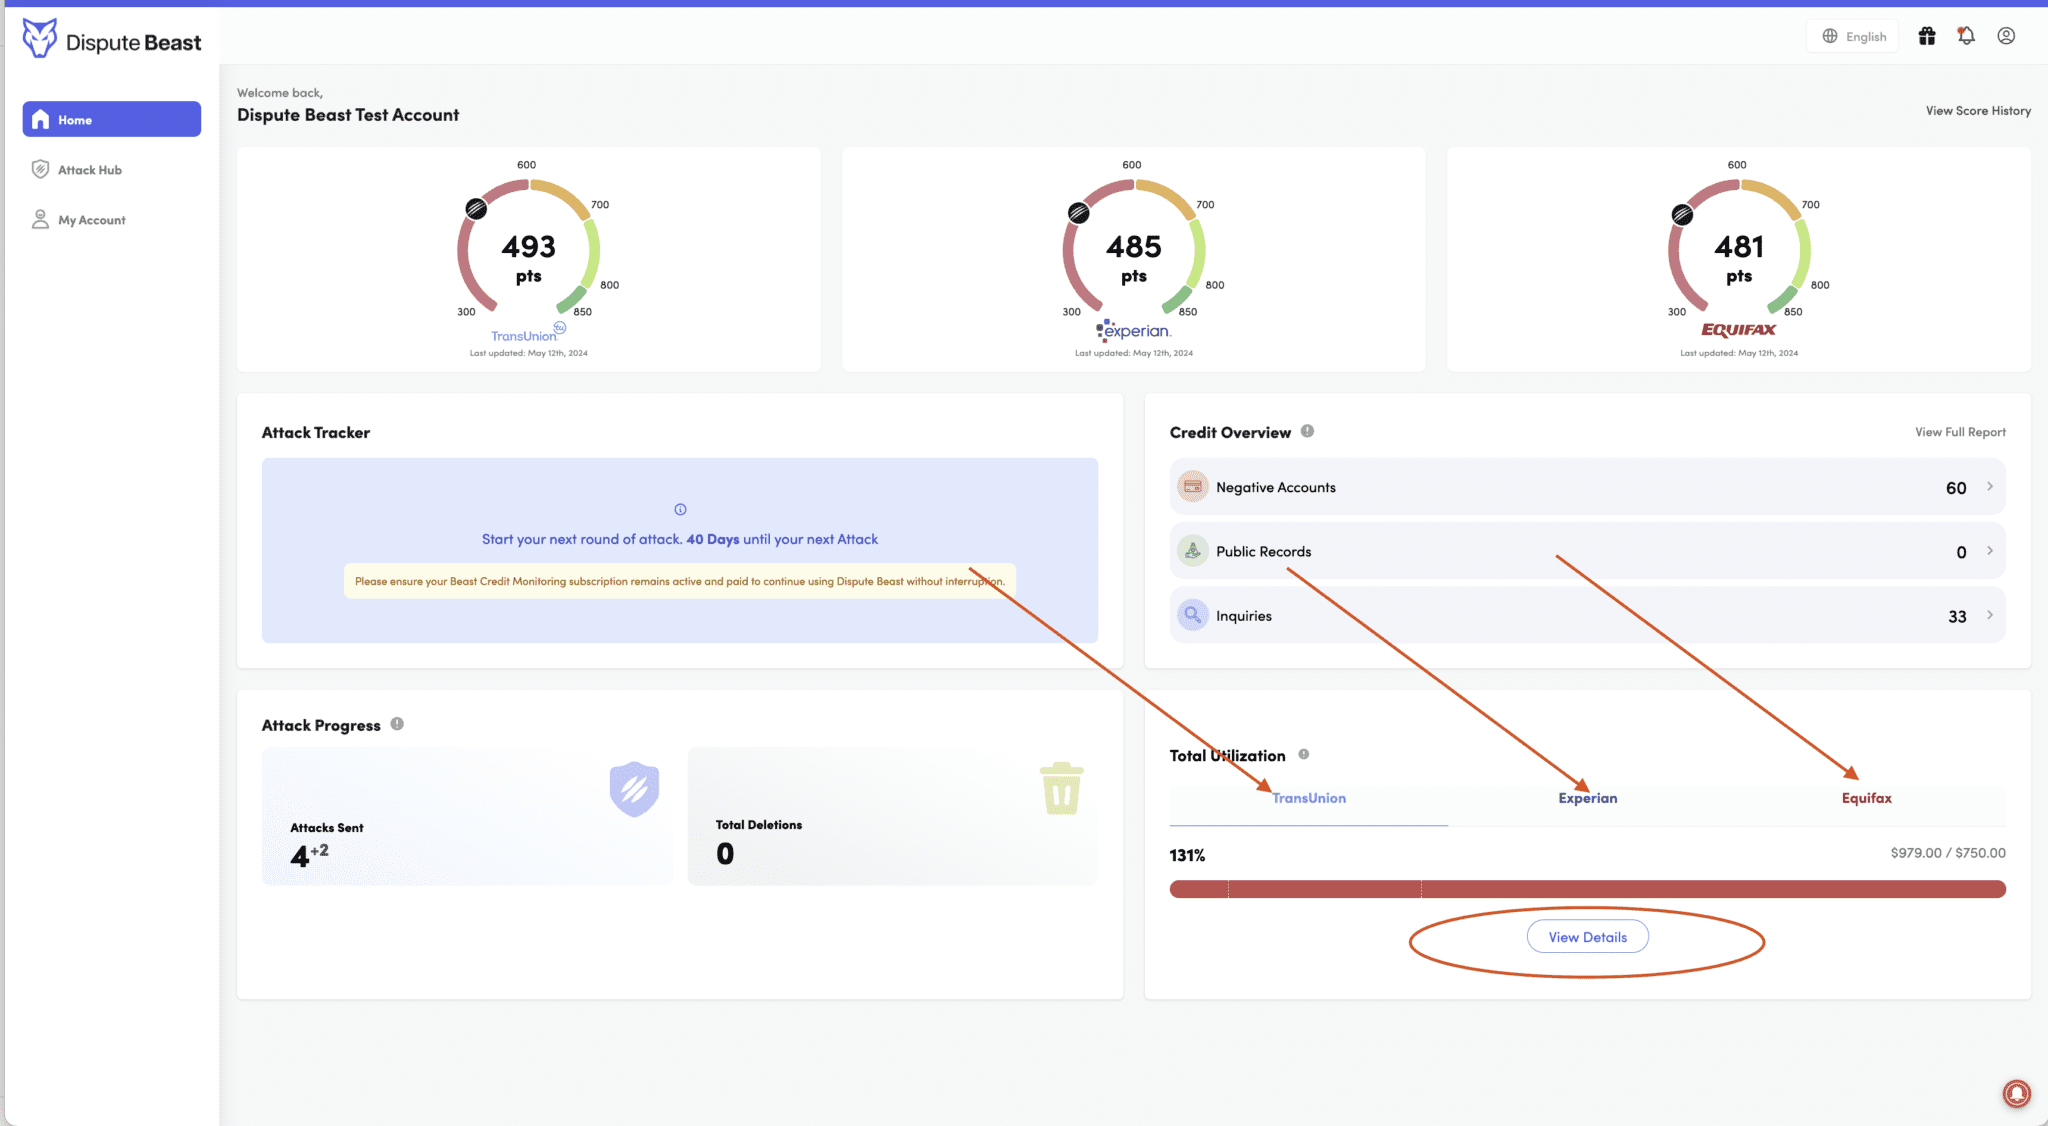This screenshot has height=1126, width=2048.
Task: Expand the Inquiries row chevron
Action: tap(1990, 615)
